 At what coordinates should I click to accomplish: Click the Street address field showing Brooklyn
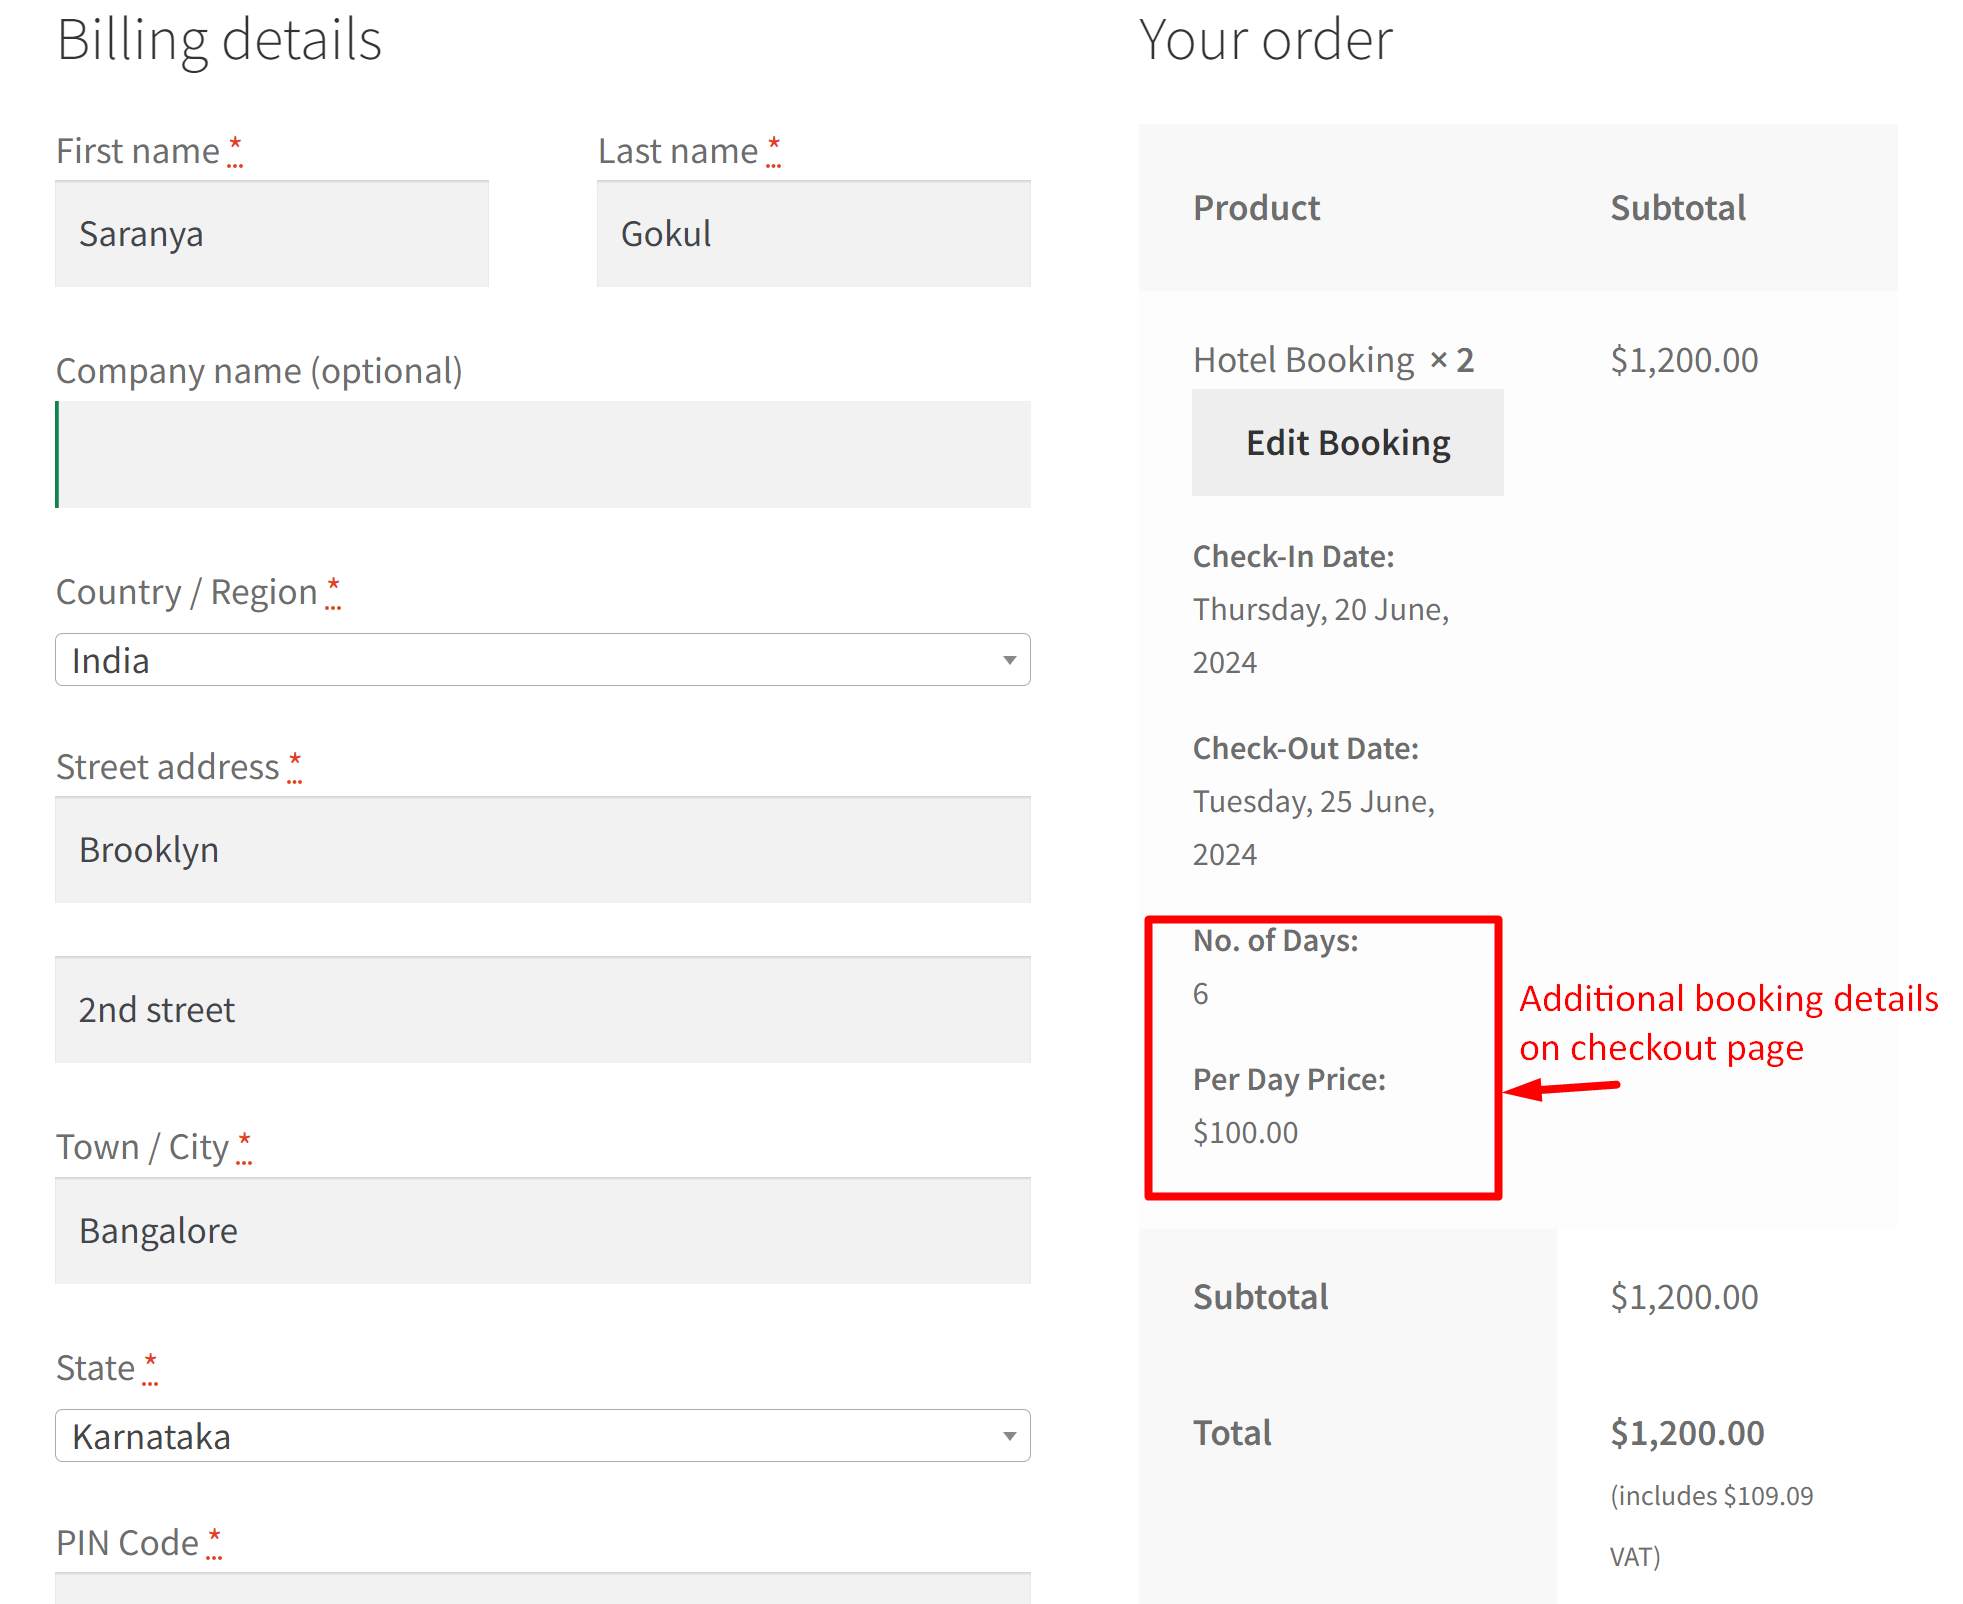543,850
